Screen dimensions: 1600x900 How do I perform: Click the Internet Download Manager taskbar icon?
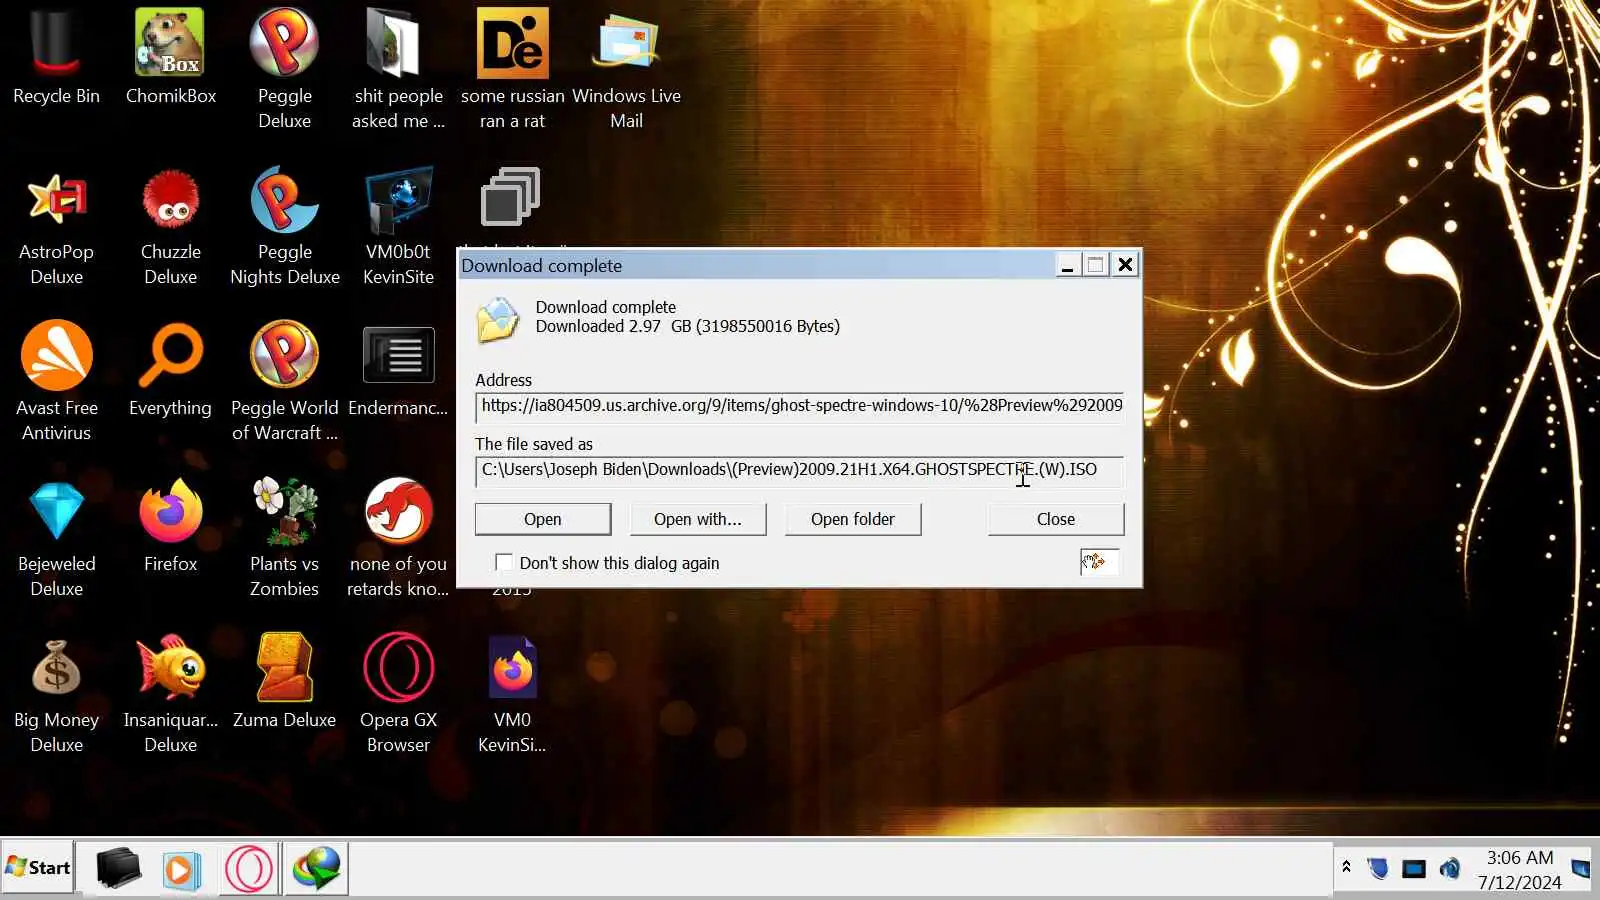[x=316, y=868]
